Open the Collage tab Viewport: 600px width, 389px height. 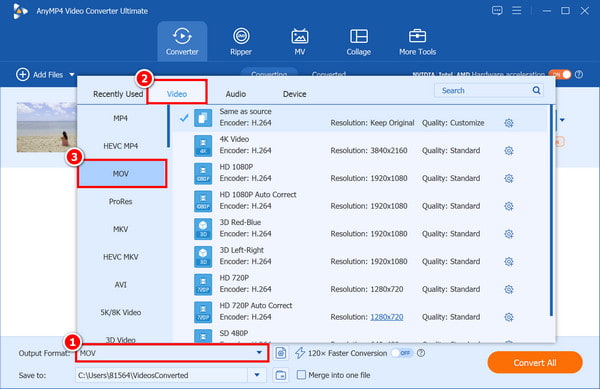pos(359,41)
